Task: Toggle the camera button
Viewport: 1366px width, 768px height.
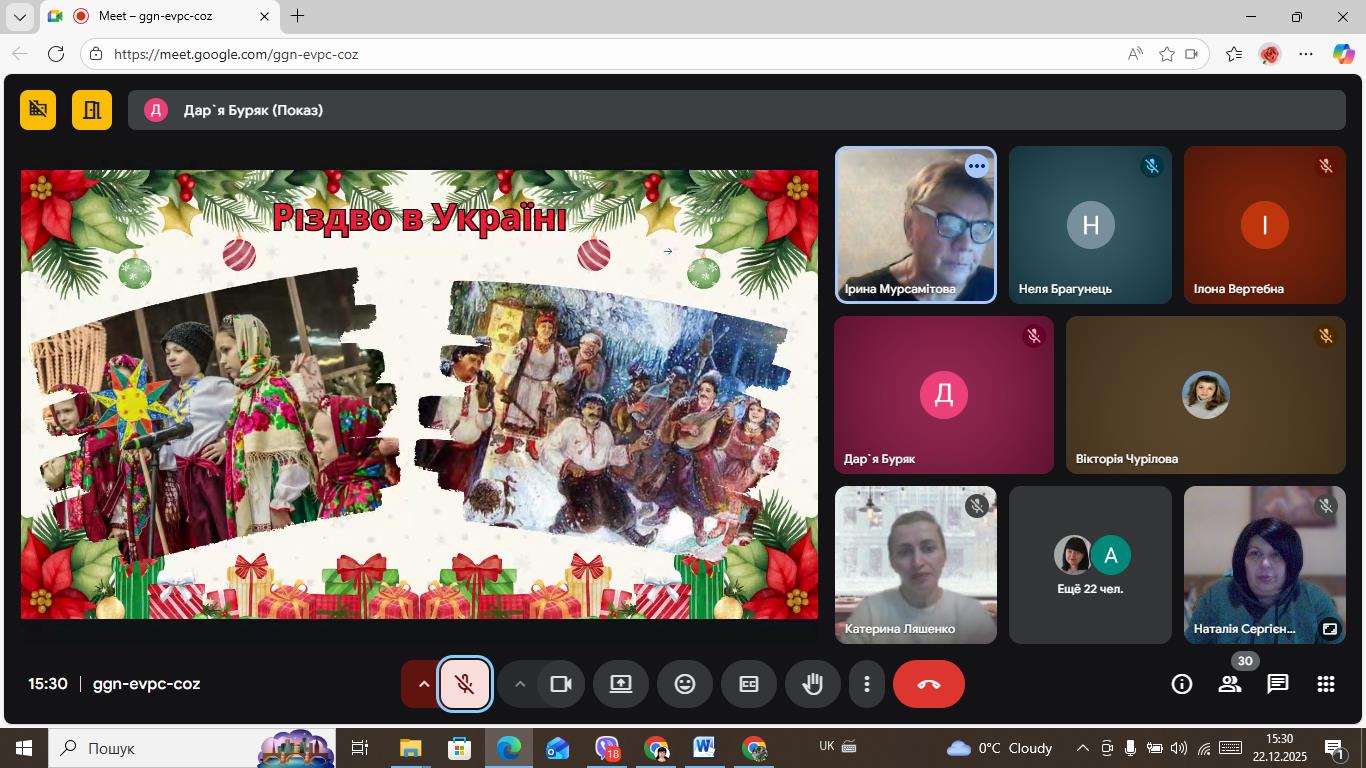Action: pyautogui.click(x=561, y=684)
